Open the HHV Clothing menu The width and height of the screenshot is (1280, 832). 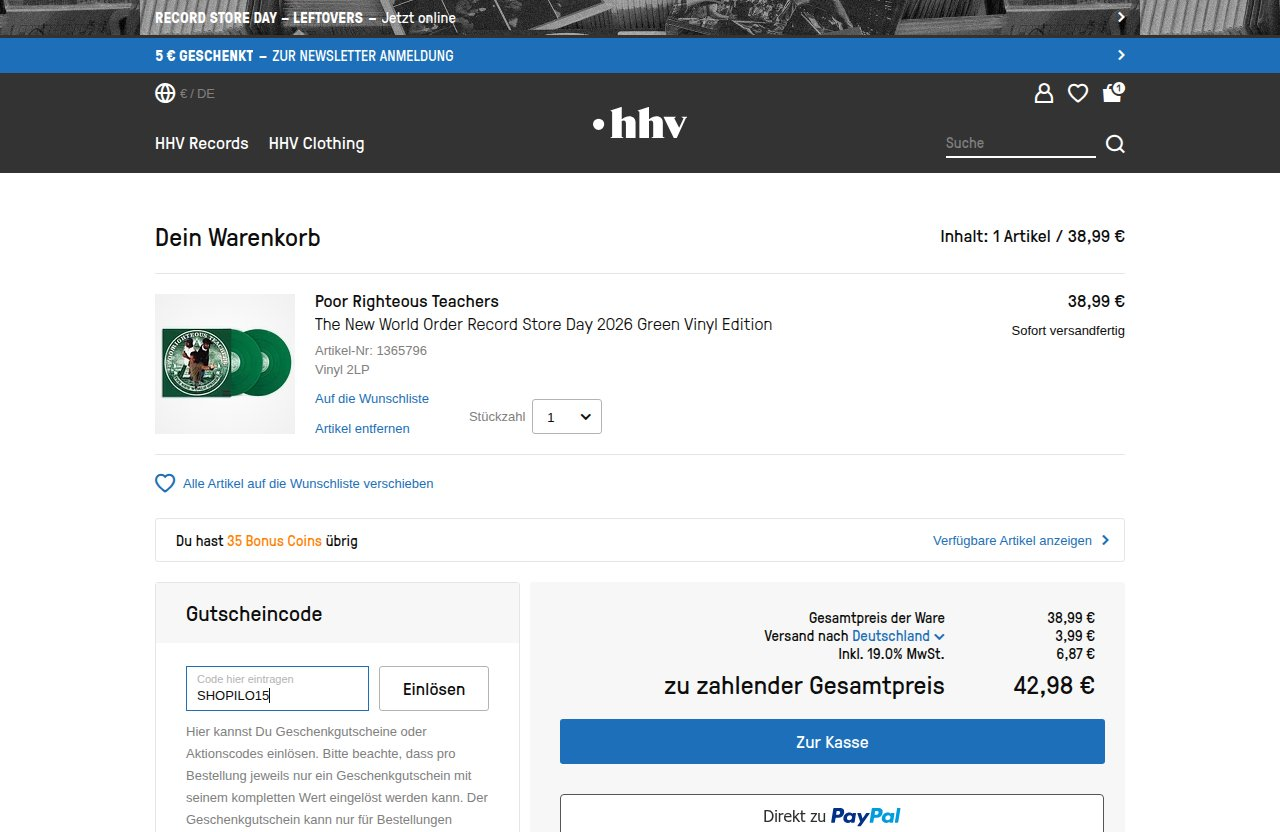click(x=316, y=143)
